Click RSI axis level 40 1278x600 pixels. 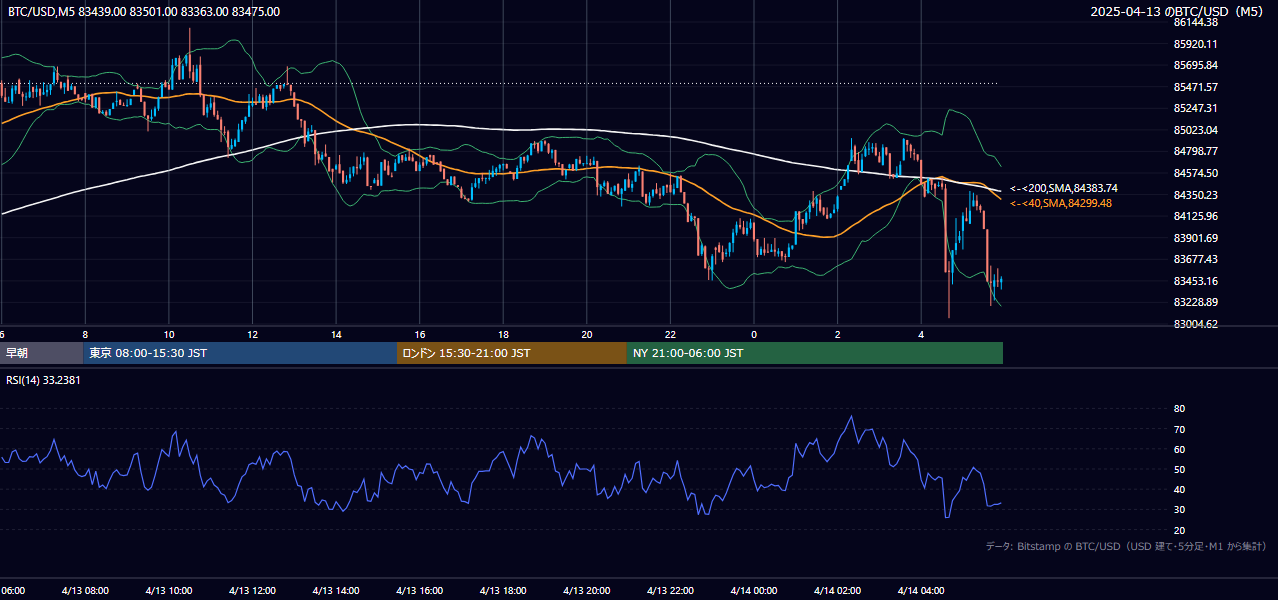[1180, 489]
